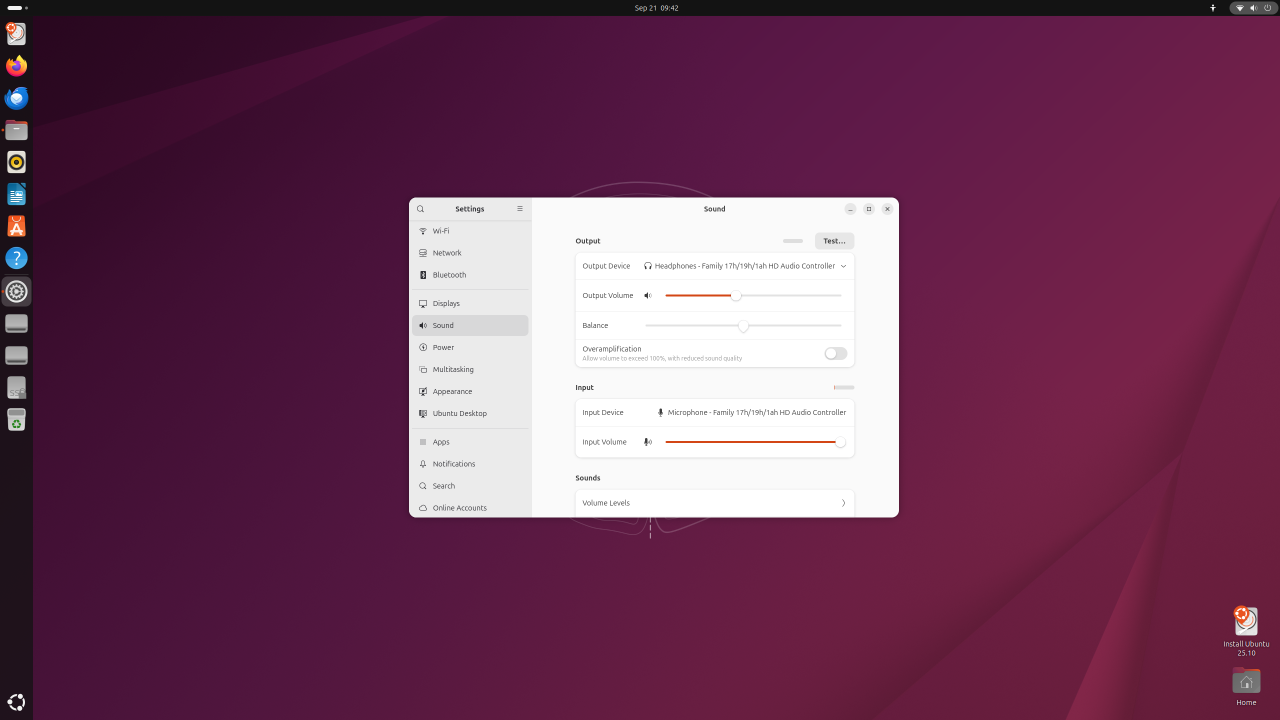Go to Power settings
Image resolution: width=1280 pixels, height=720 pixels.
click(470, 347)
